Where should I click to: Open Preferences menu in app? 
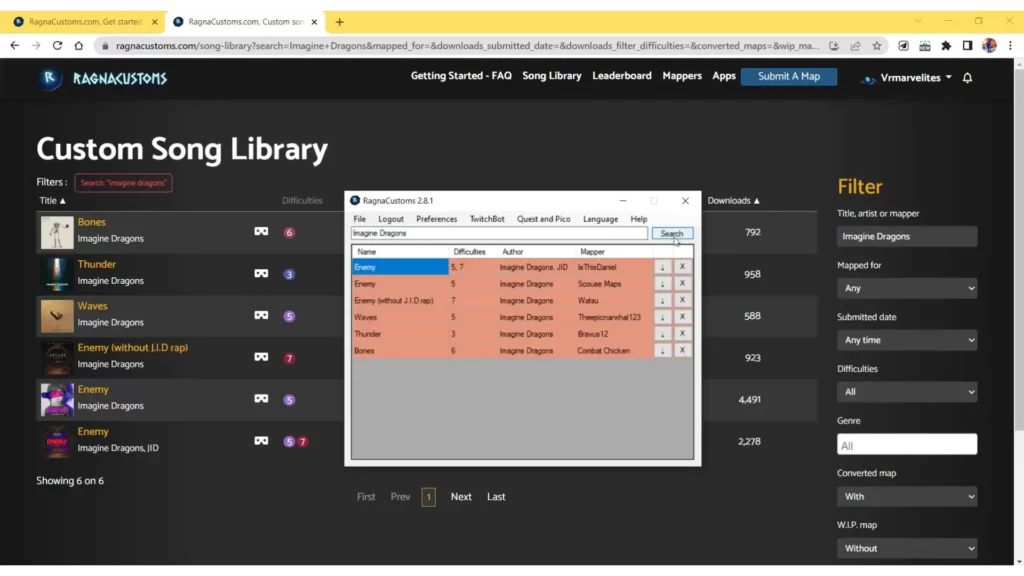point(436,219)
